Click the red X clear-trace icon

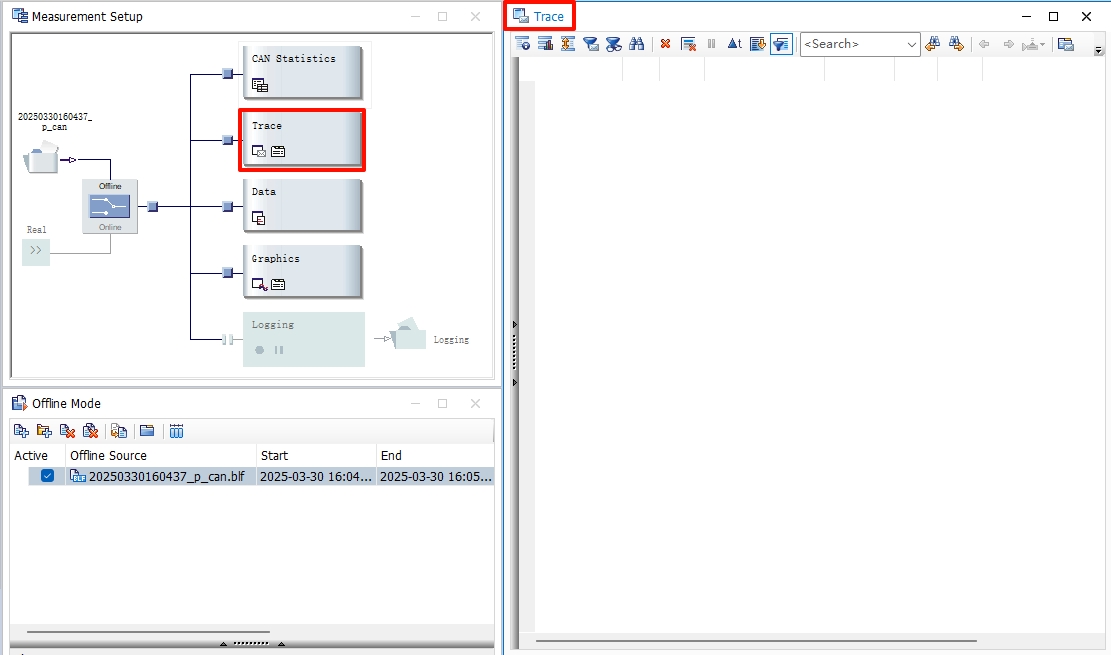(x=665, y=44)
